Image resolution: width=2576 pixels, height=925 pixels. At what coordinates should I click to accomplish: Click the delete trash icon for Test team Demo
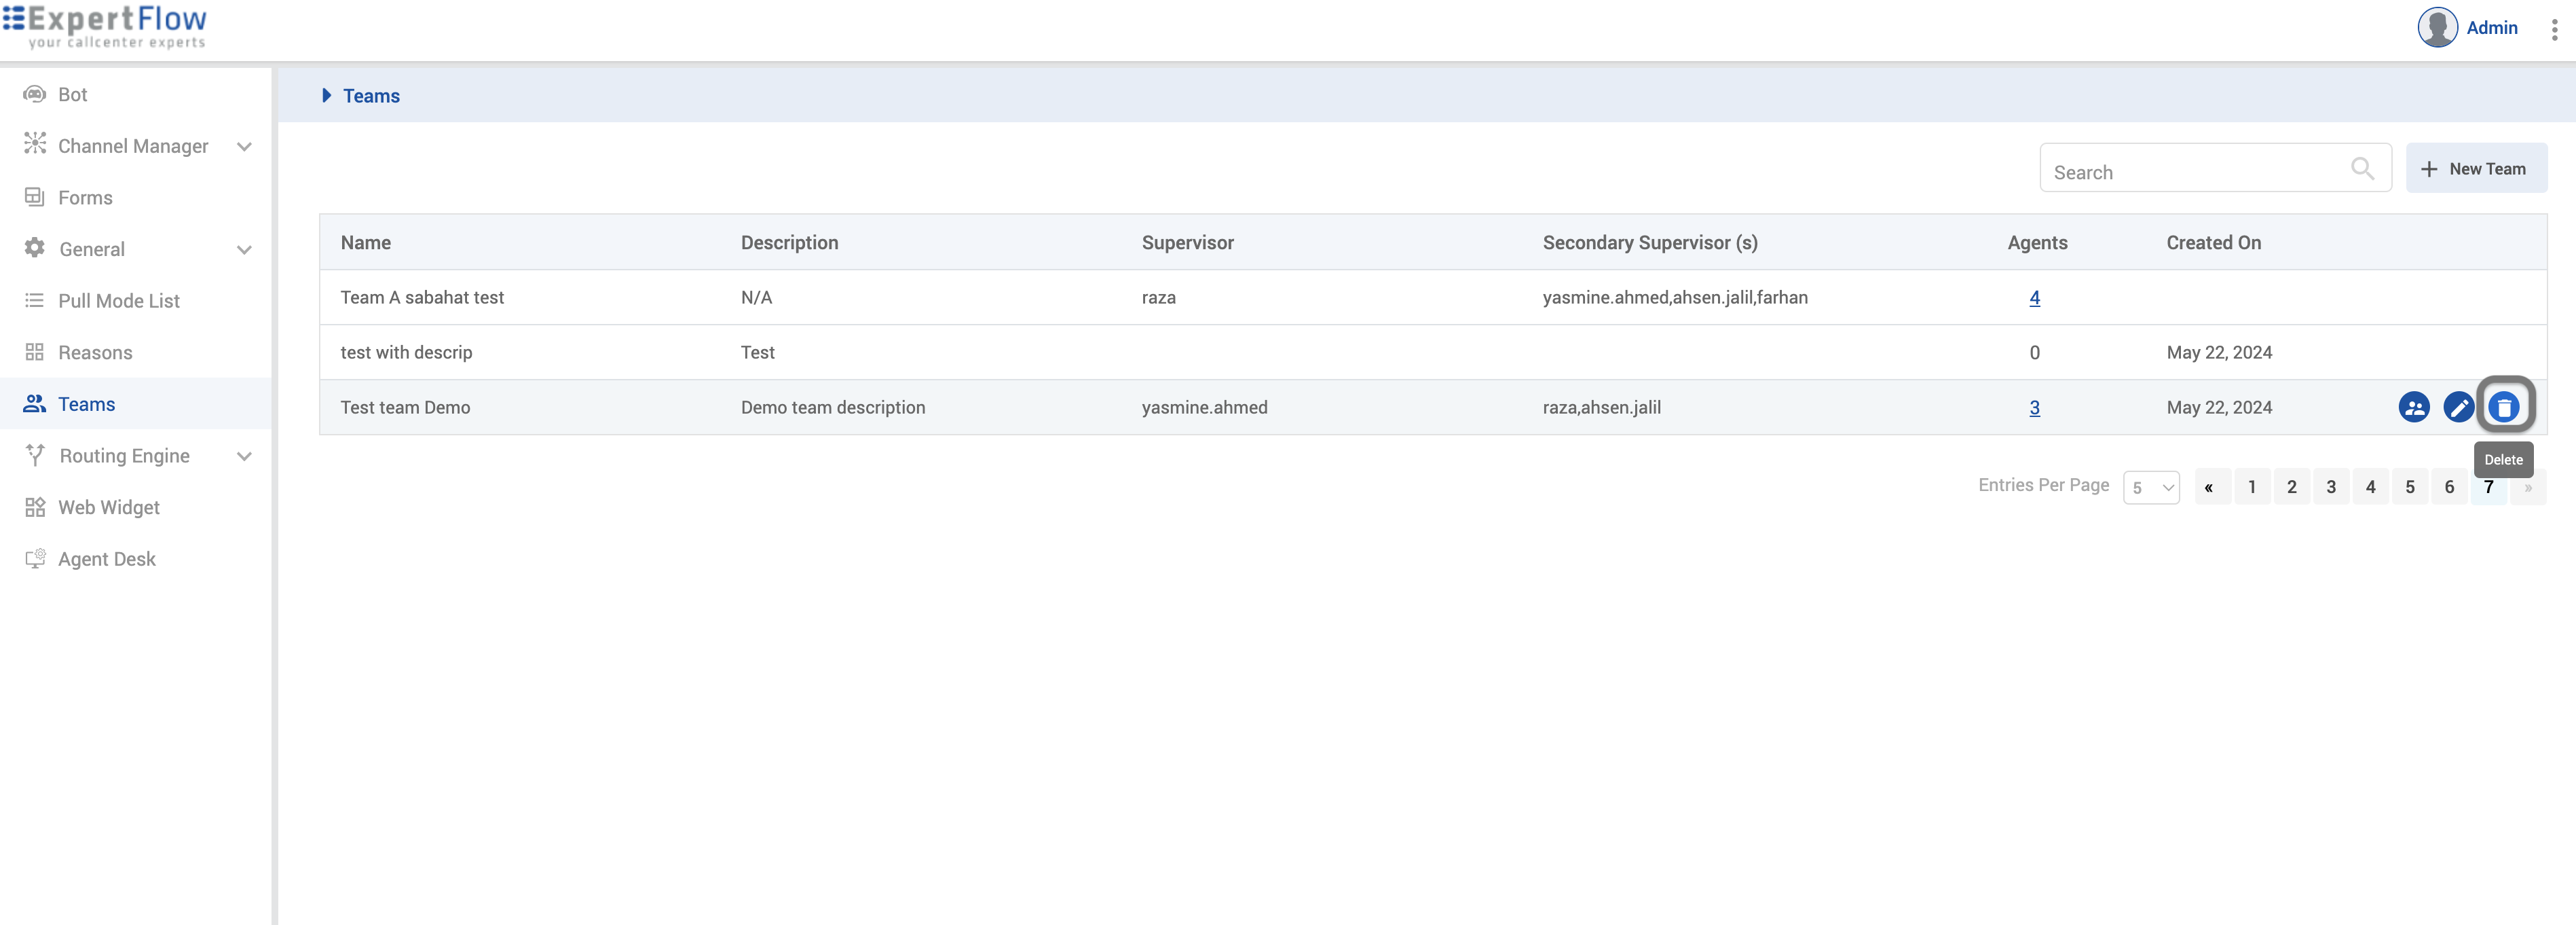coord(2503,407)
